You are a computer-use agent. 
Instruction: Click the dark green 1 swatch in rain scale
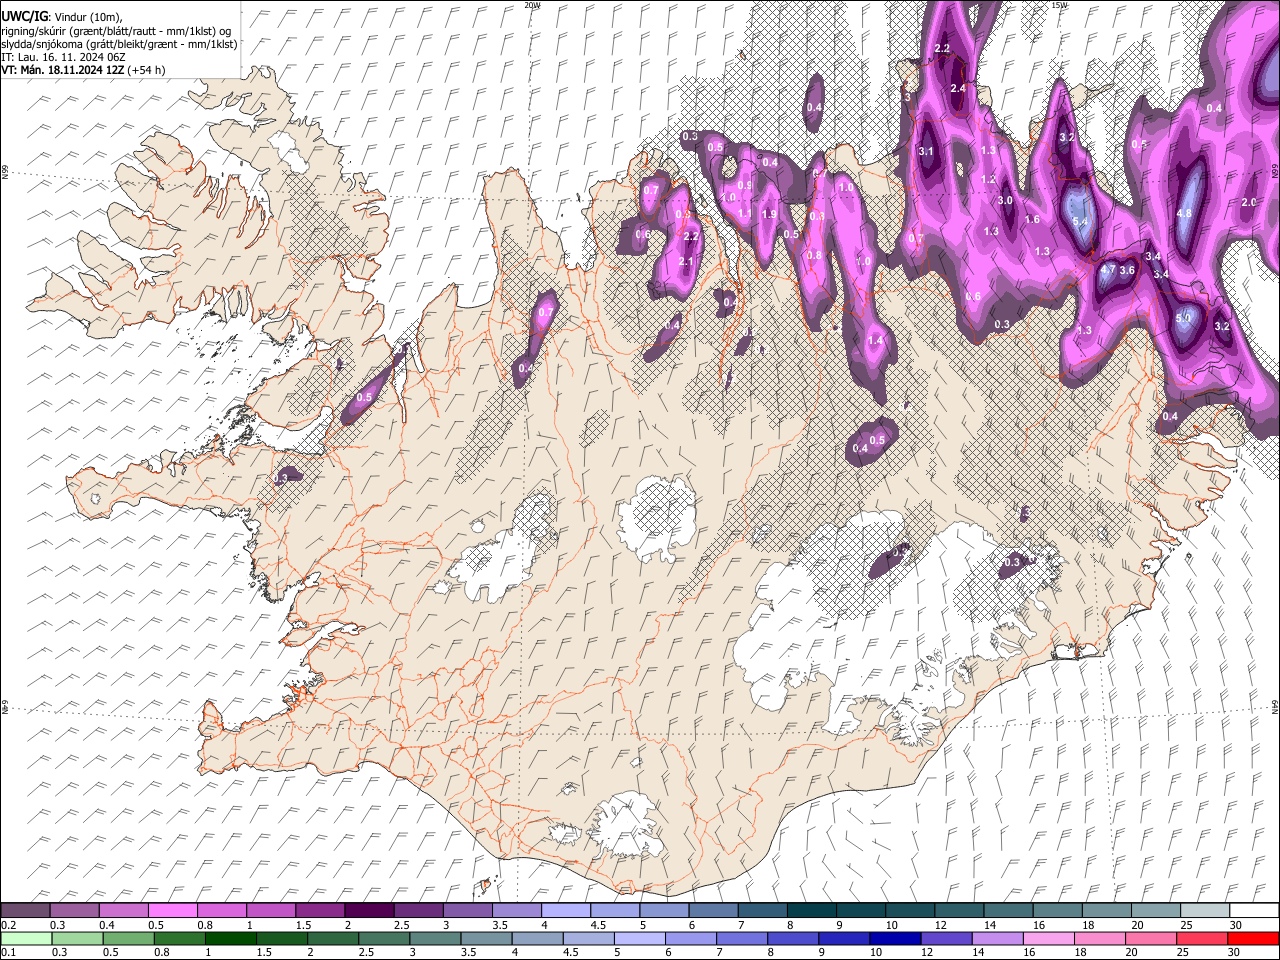pyautogui.click(x=230, y=938)
